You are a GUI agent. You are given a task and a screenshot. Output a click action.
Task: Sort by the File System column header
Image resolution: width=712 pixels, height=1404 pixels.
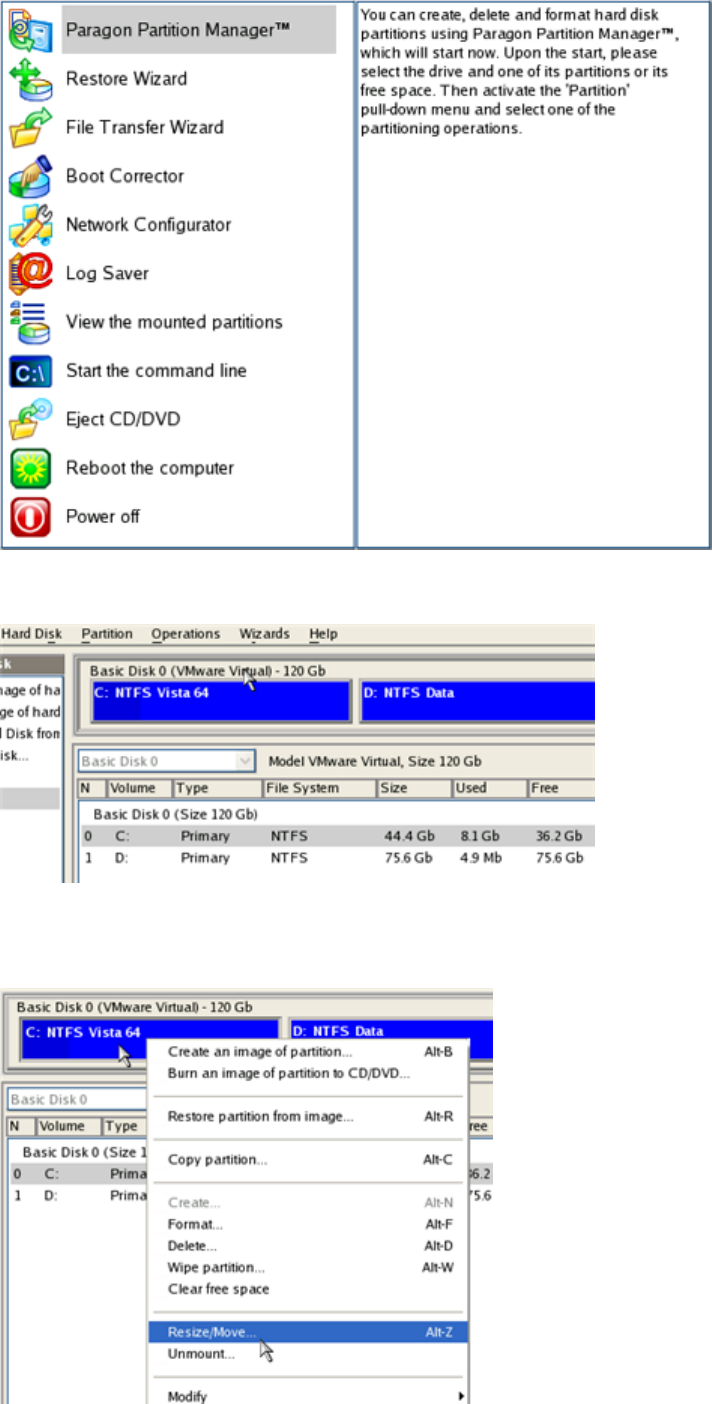[x=319, y=788]
